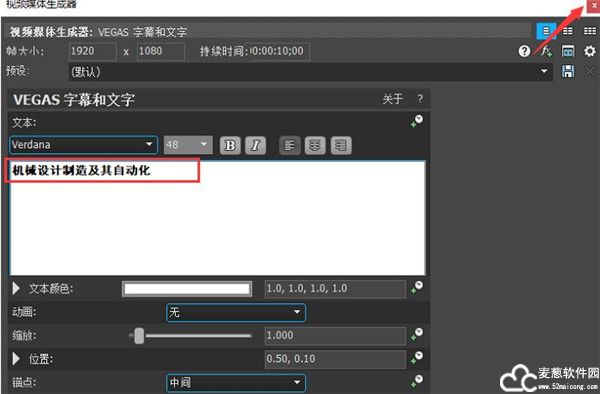The image size is (600, 394).
Task: Click the position value field 0.50, 0.10
Action: (335, 359)
